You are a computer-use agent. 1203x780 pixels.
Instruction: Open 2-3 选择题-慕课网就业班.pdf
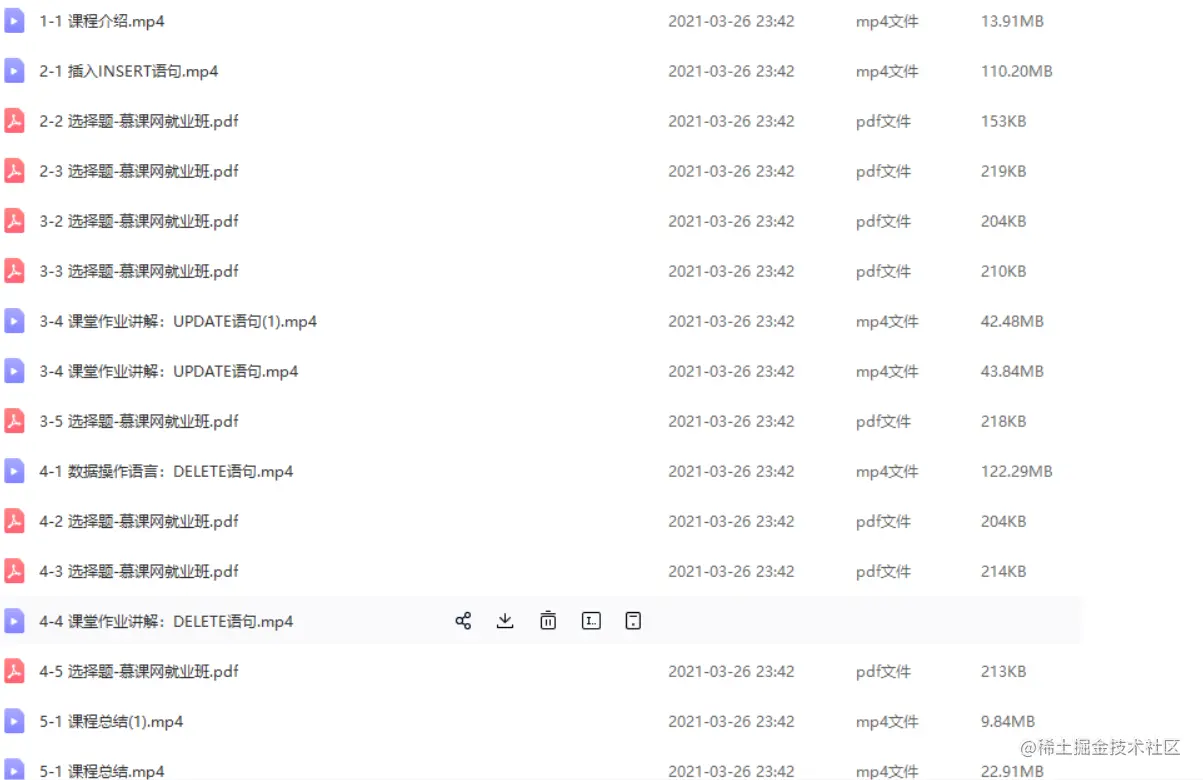pos(139,171)
